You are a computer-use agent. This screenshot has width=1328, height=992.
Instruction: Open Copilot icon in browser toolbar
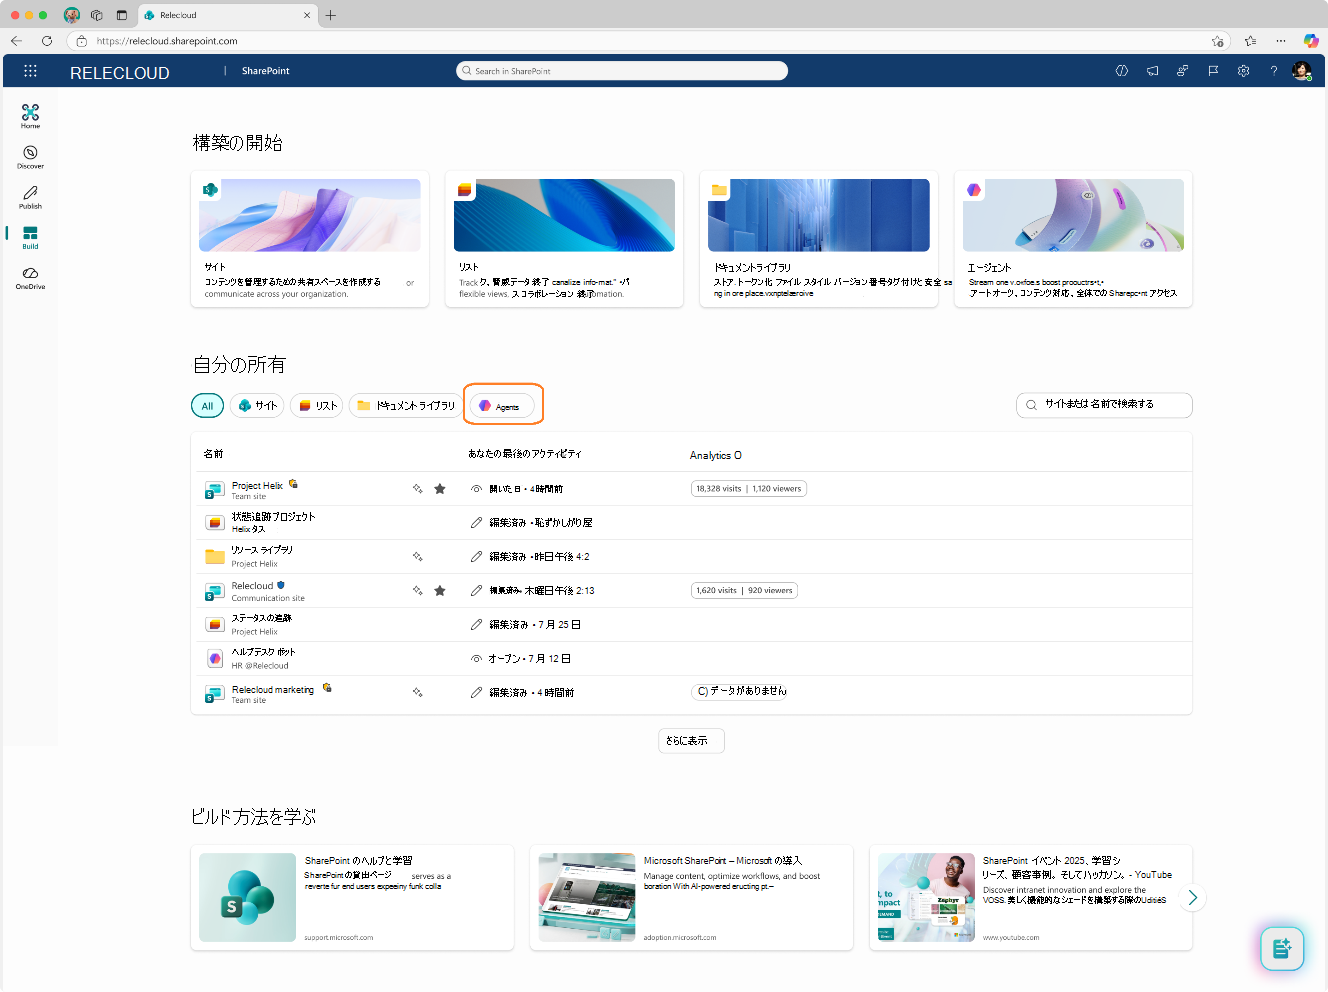[1310, 41]
